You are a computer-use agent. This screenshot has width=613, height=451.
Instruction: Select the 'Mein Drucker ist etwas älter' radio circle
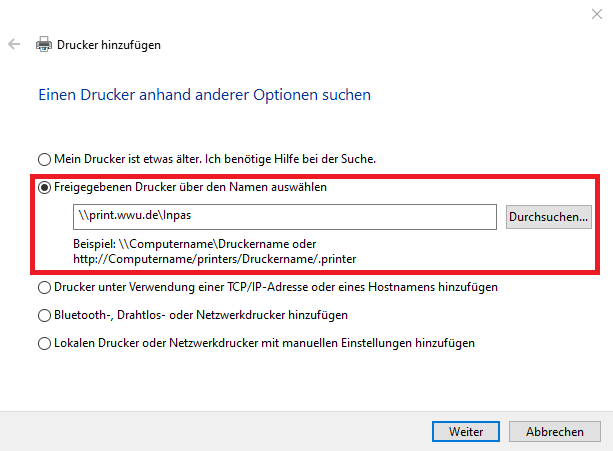point(44,159)
